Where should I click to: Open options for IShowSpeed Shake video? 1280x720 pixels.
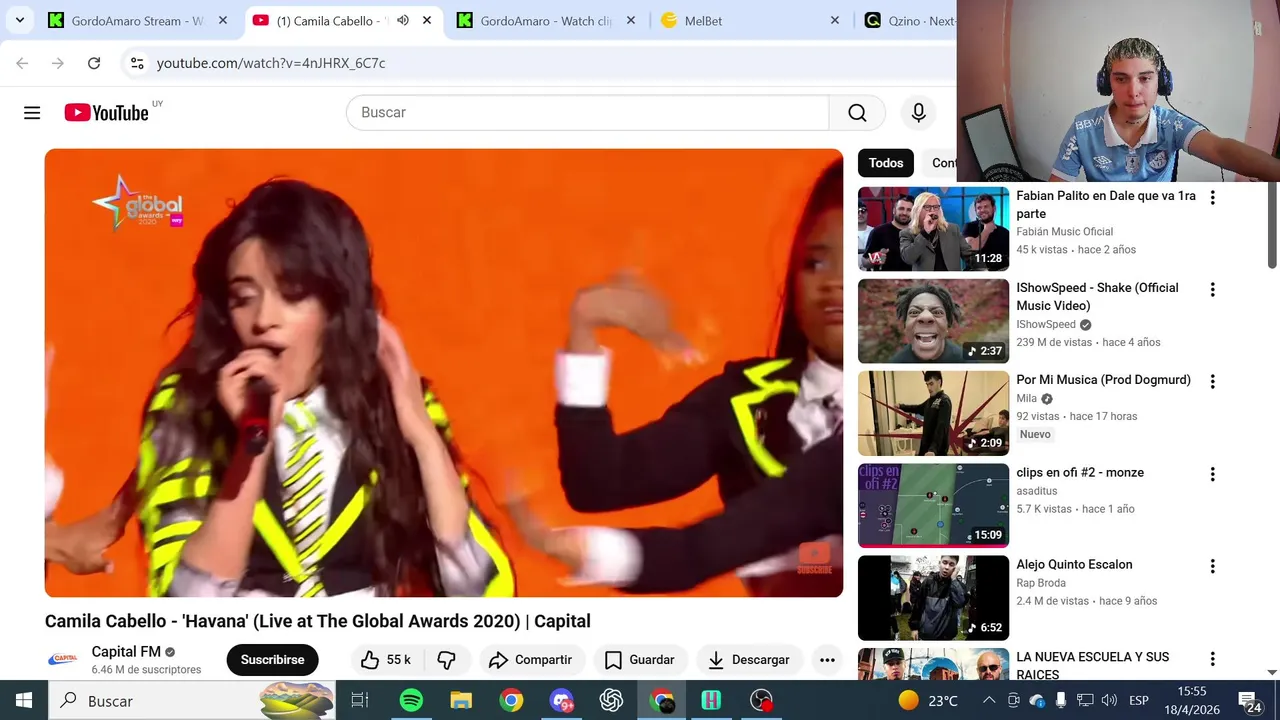click(x=1212, y=290)
